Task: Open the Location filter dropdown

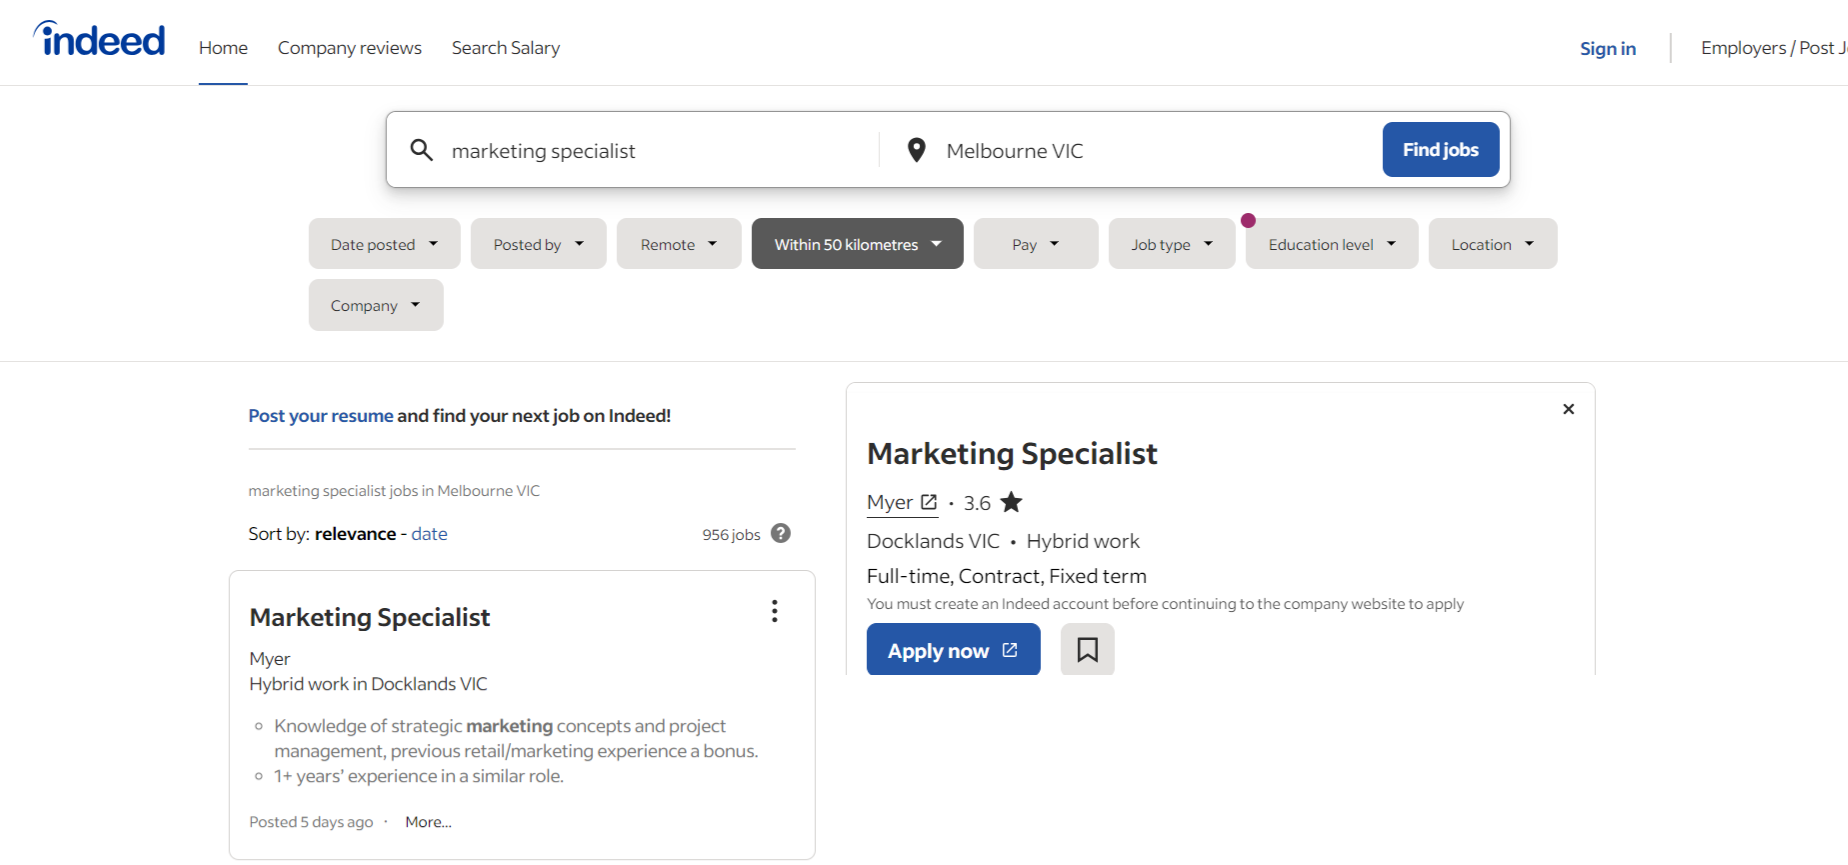Action: [x=1492, y=244]
